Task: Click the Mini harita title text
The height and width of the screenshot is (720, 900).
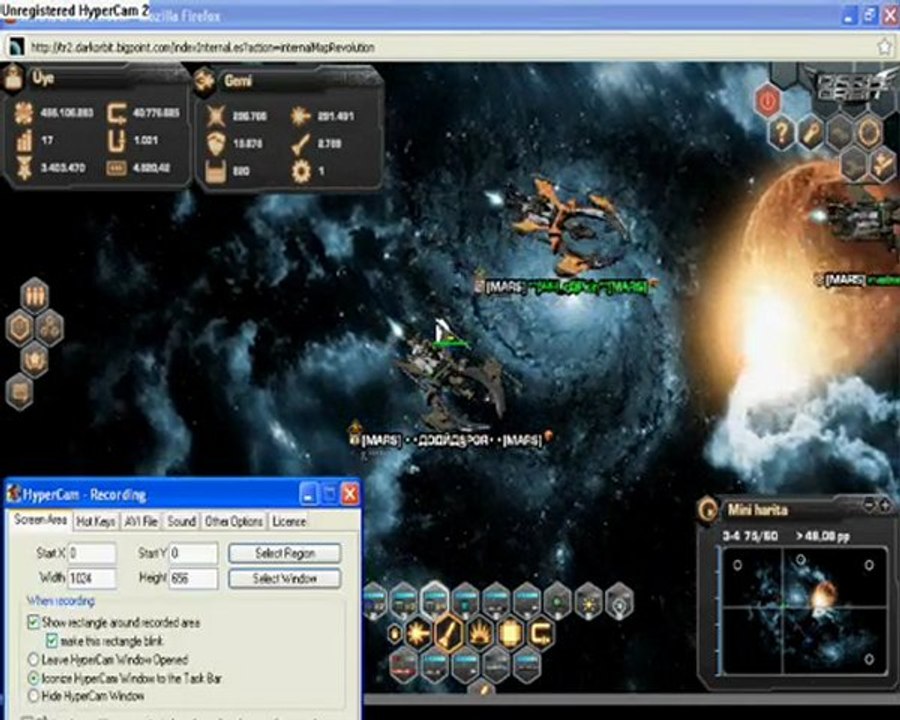Action: pyautogui.click(x=758, y=509)
